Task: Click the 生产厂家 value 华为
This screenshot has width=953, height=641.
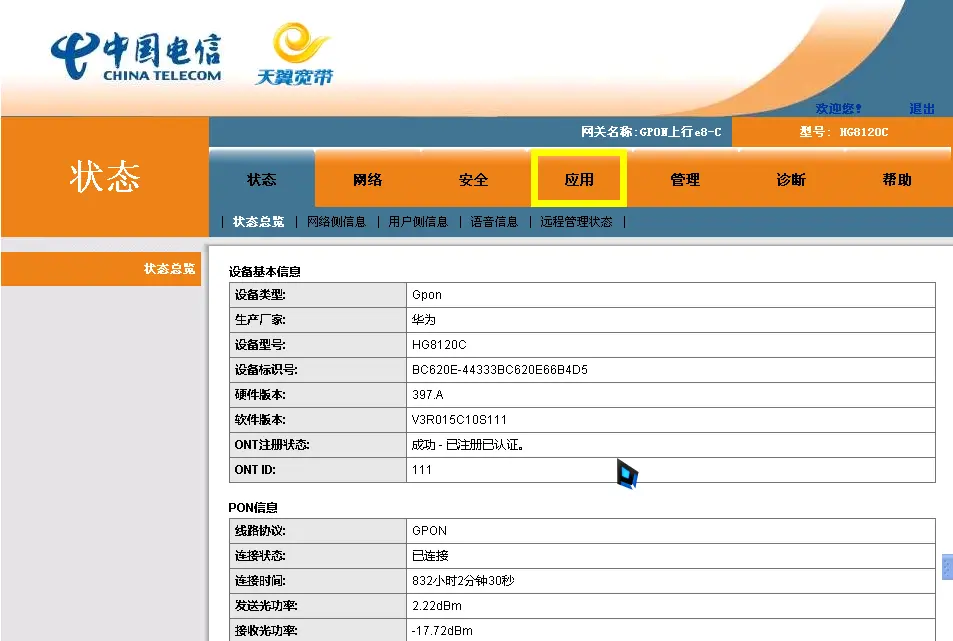Action: pyautogui.click(x=424, y=320)
